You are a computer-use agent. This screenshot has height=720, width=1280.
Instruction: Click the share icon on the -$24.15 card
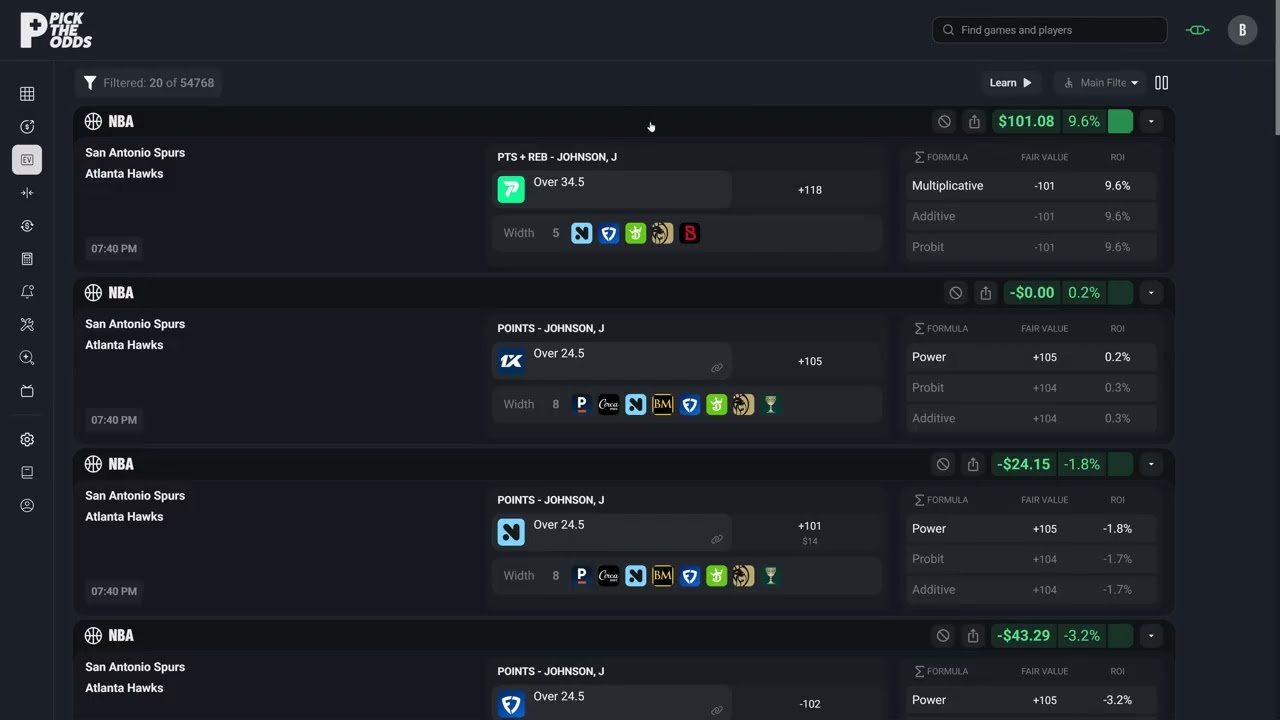[973, 465]
